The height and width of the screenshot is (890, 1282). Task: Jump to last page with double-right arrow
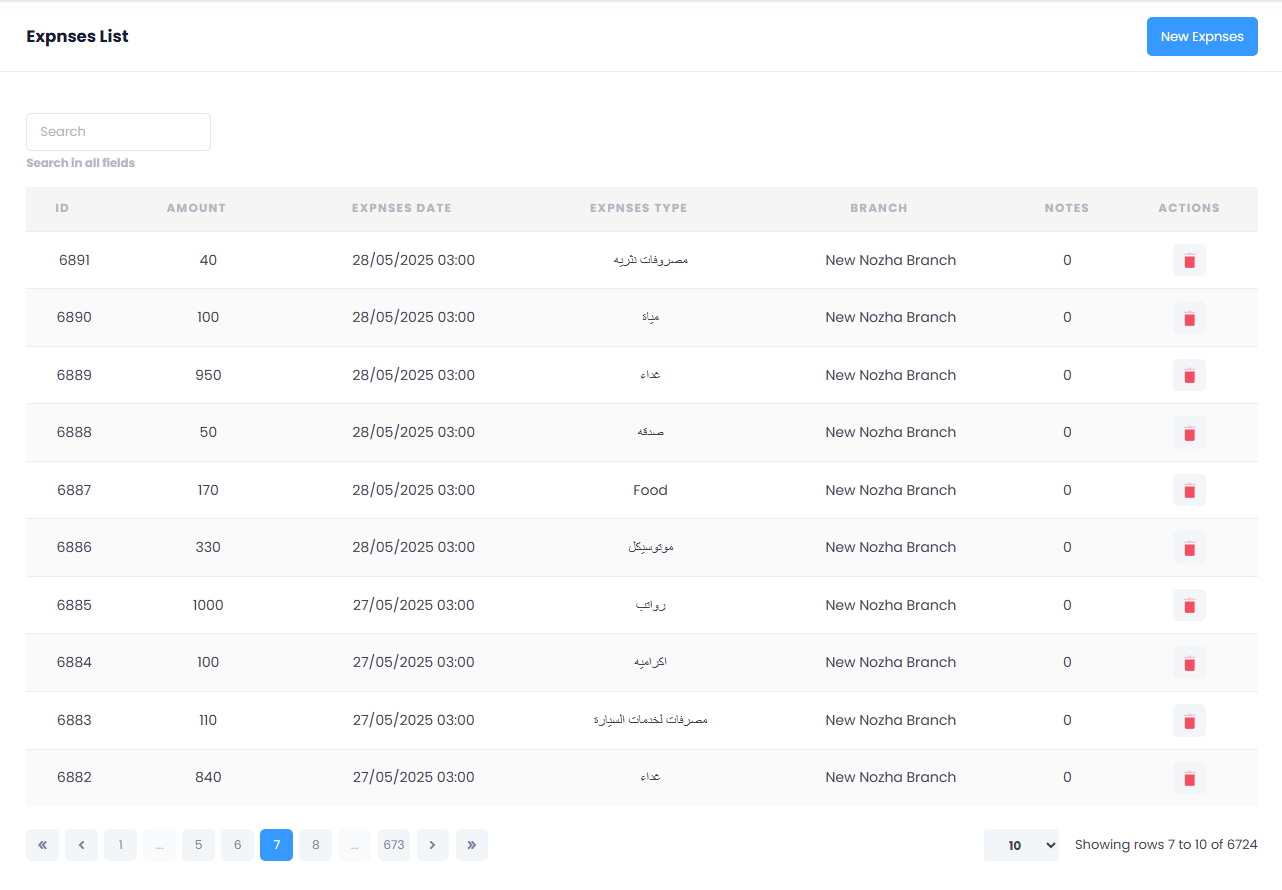coord(471,845)
